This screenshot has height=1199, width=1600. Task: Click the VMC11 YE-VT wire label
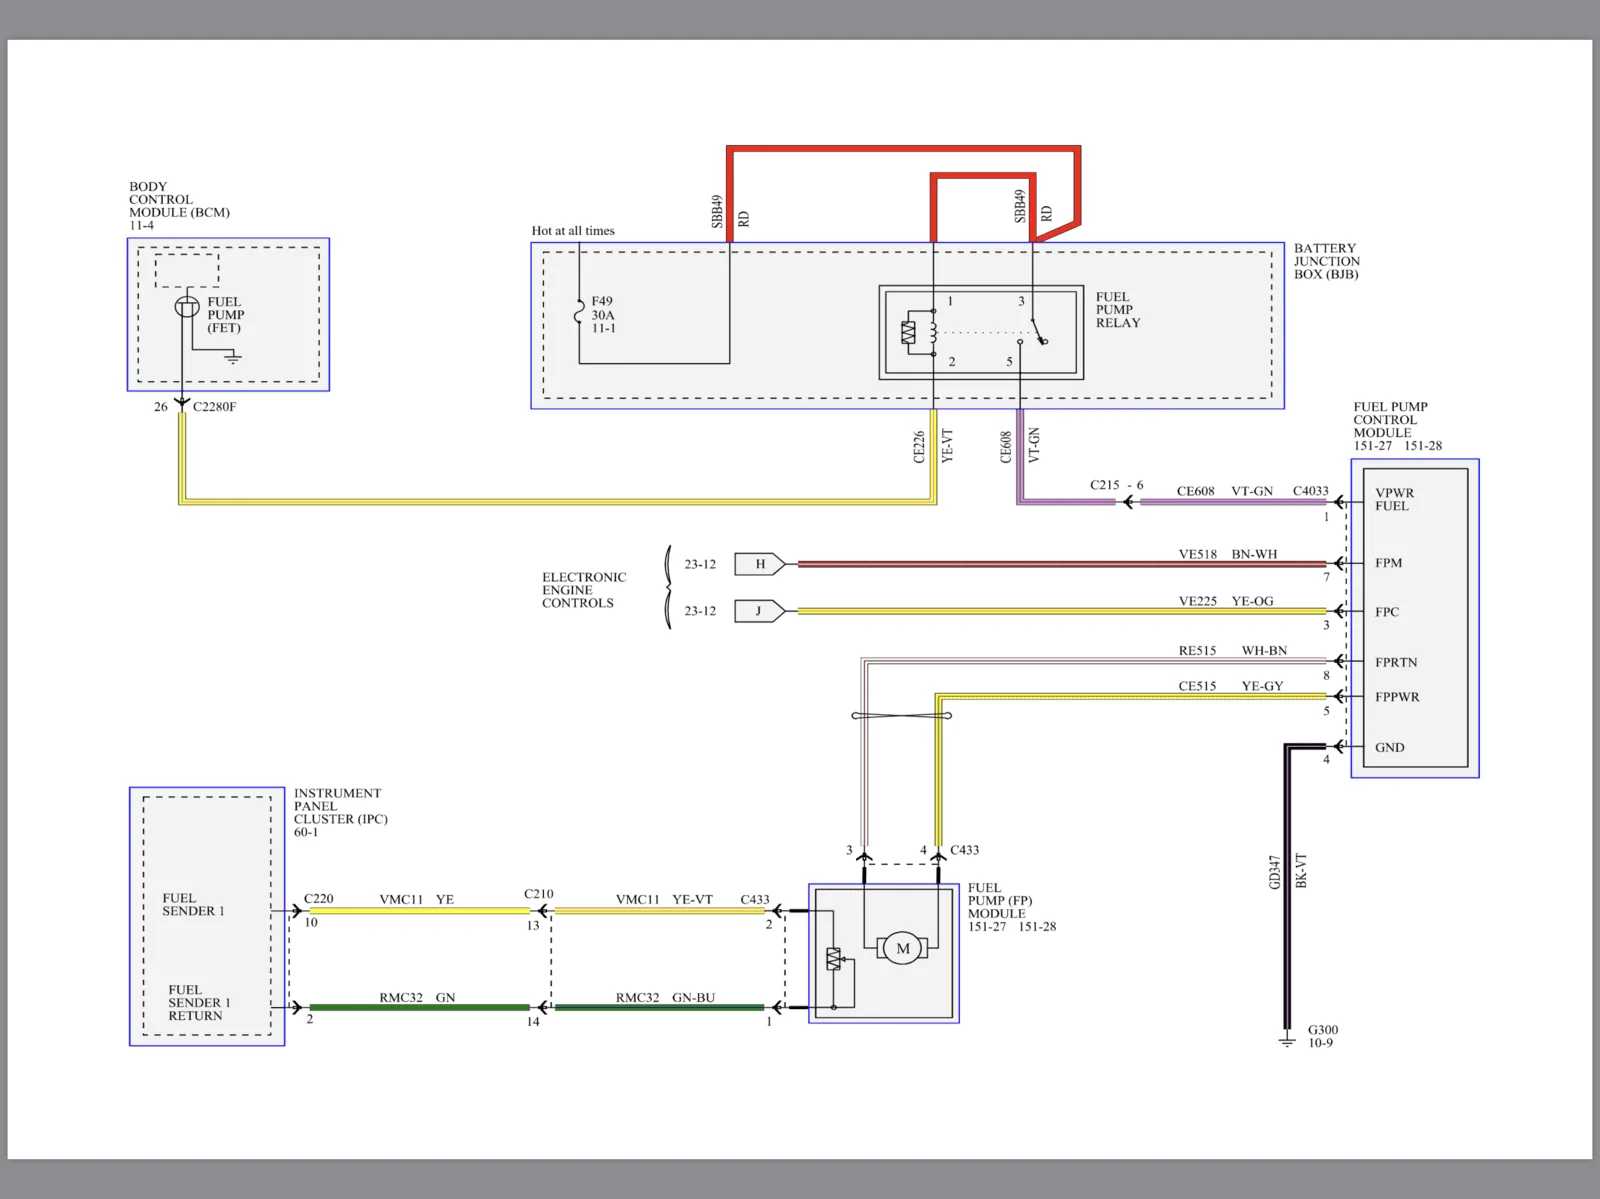[x=665, y=899]
